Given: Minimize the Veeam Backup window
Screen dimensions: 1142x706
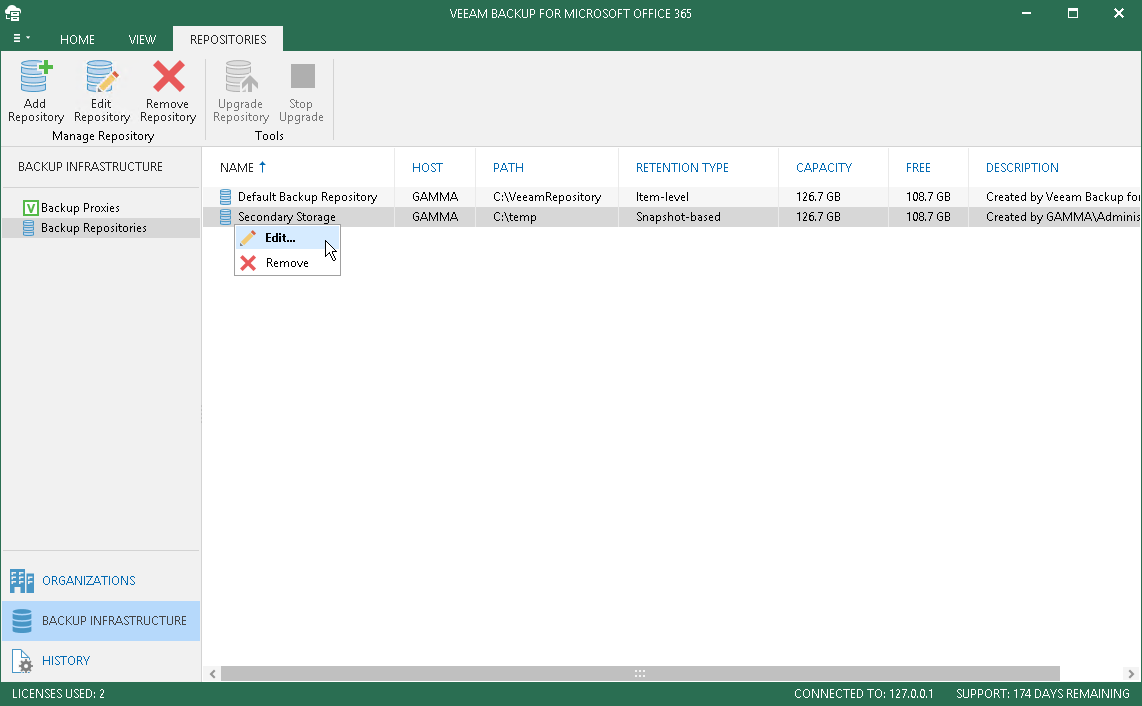Looking at the screenshot, I should 1026,13.
